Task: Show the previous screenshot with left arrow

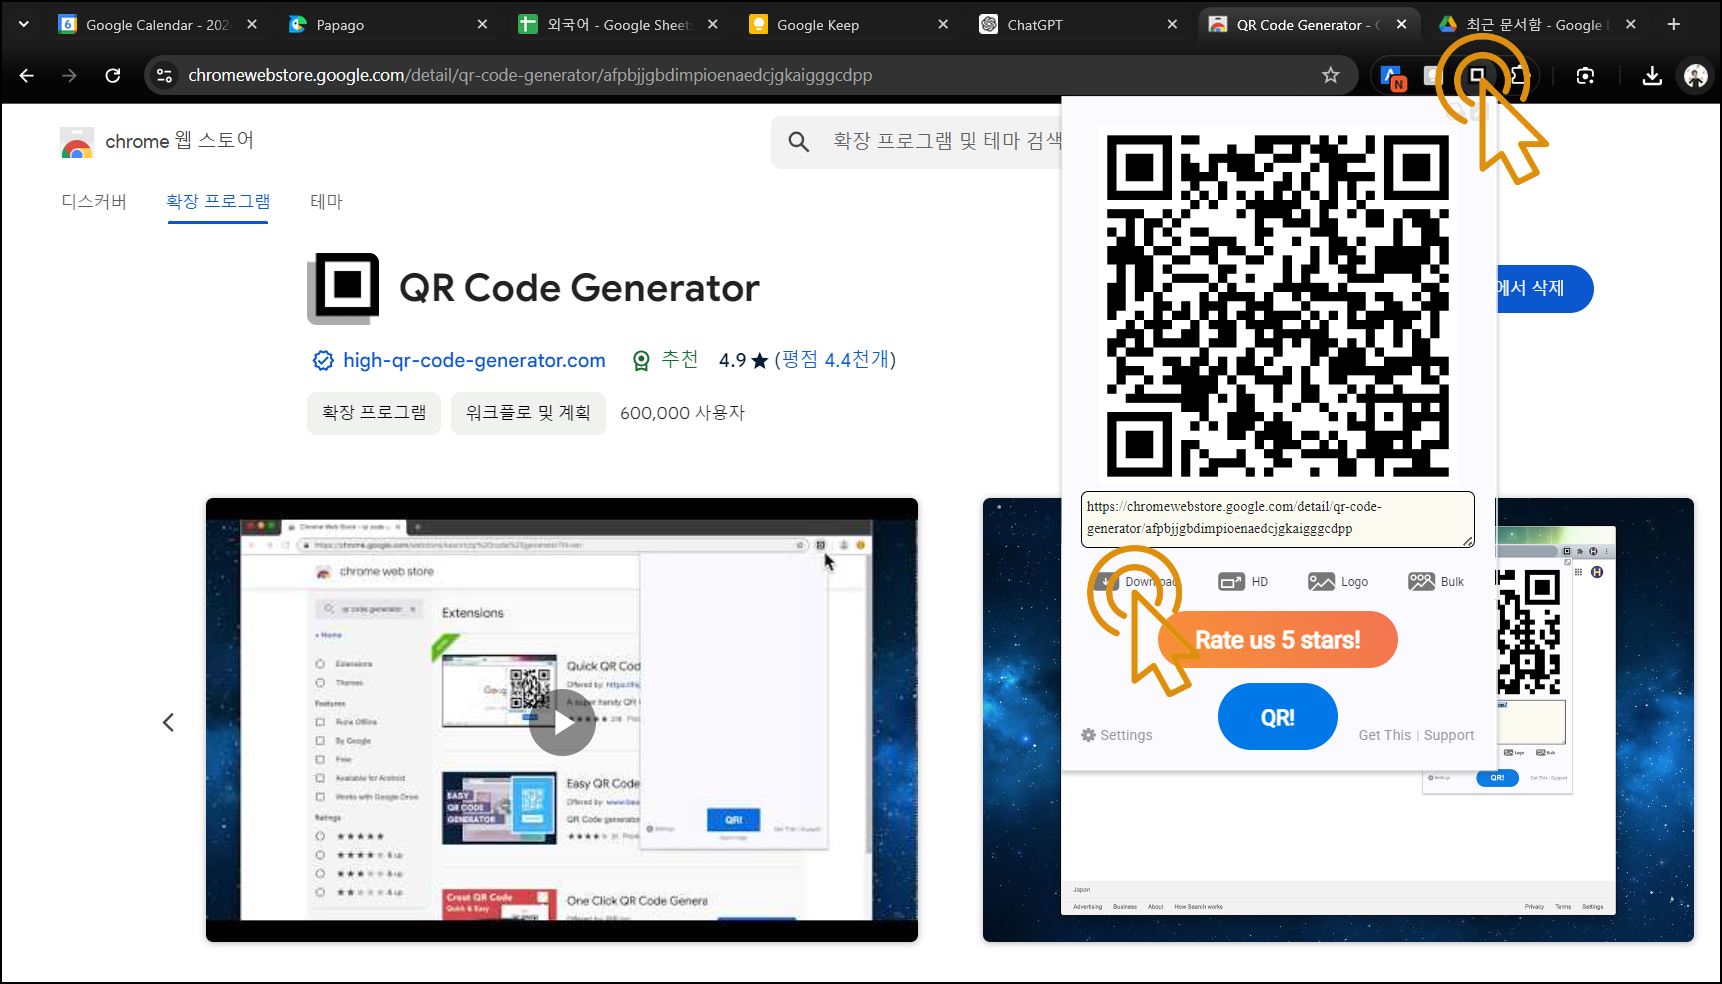Action: point(168,722)
